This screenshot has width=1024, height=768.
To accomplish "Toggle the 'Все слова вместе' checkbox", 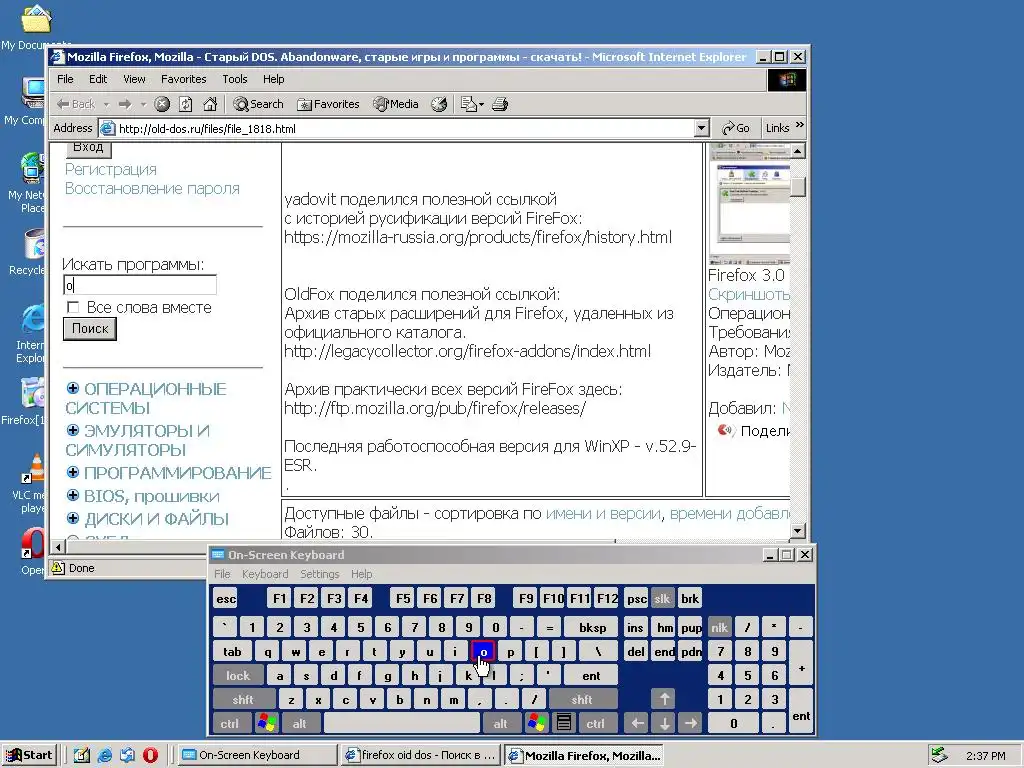I will (73, 307).
